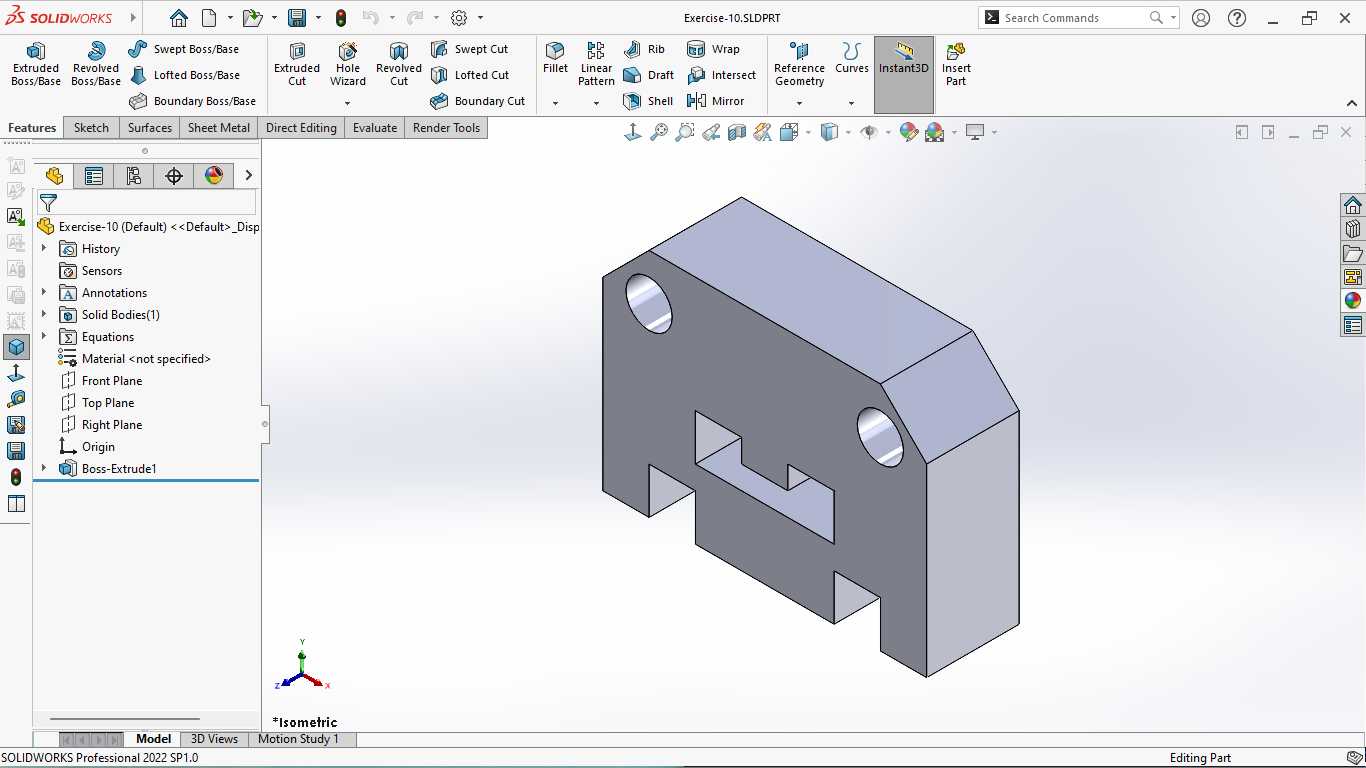Open the Help question mark icon
The width and height of the screenshot is (1366, 768).
tap(1237, 18)
